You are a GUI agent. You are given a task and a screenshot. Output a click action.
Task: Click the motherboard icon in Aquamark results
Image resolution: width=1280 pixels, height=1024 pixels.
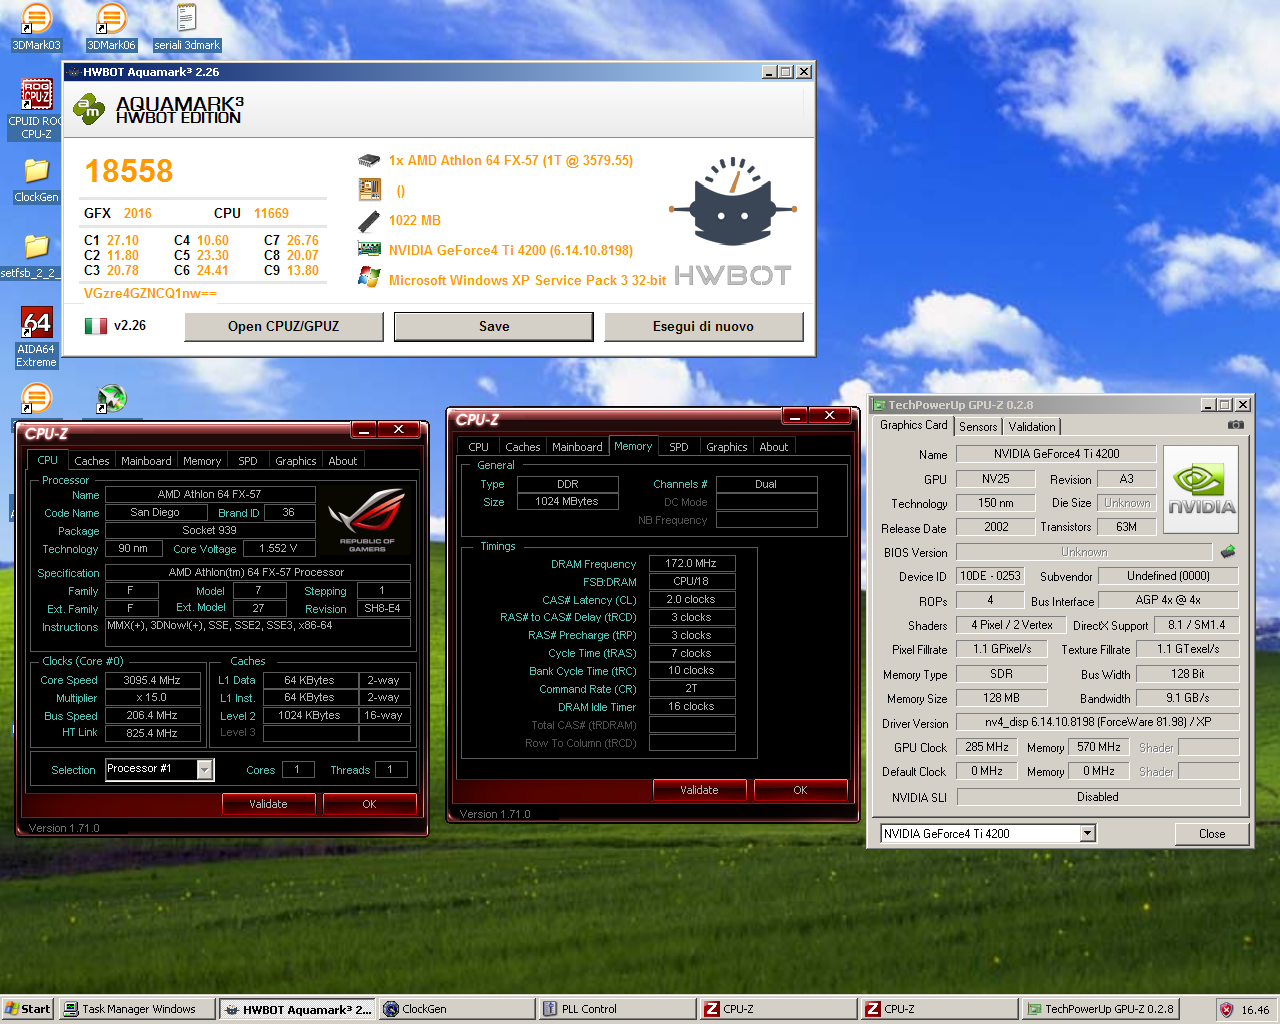coord(369,189)
